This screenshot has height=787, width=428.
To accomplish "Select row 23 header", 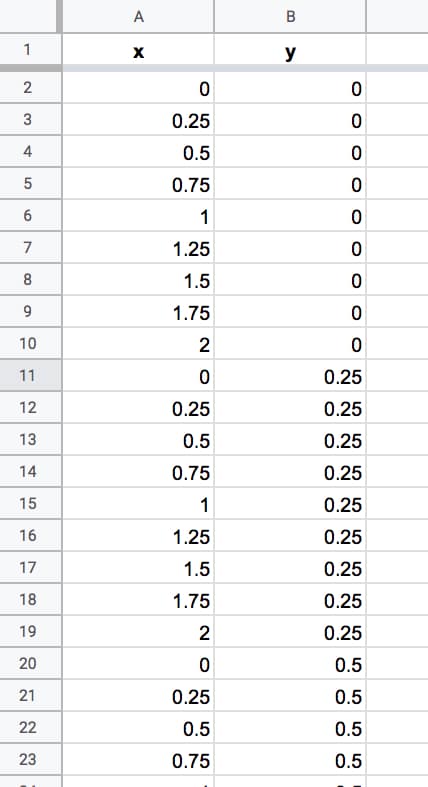I will [29, 759].
